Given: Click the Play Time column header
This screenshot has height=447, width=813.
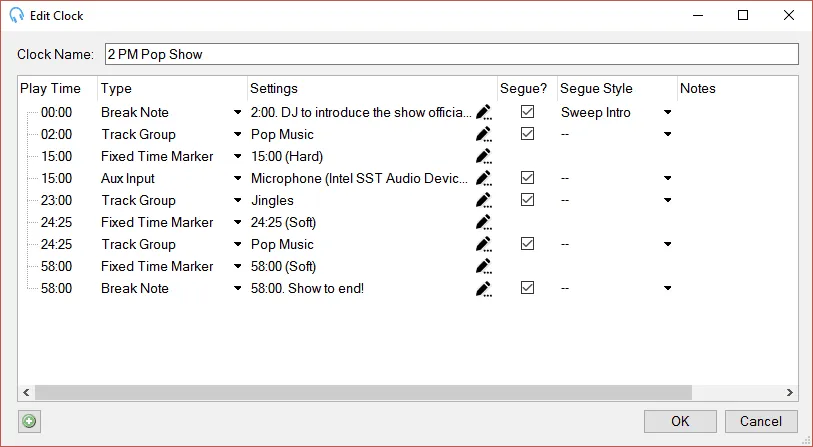Looking at the screenshot, I should (x=58, y=89).
